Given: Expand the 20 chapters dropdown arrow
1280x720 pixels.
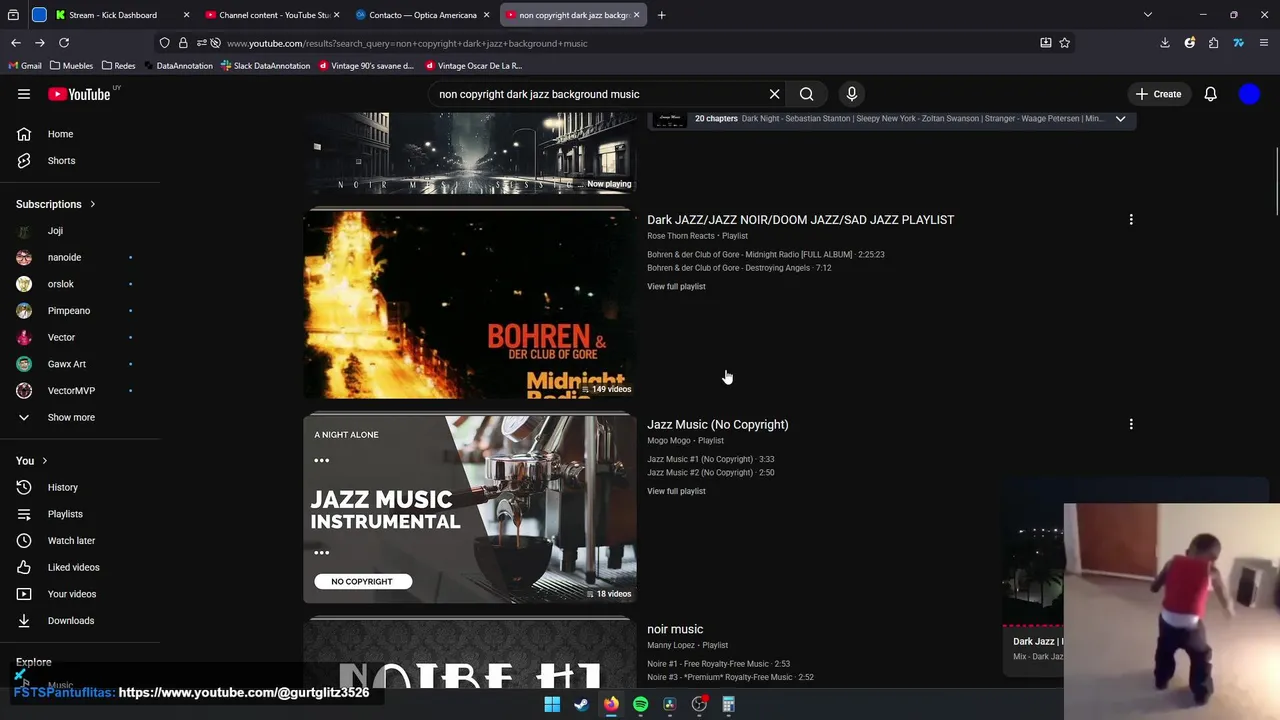Looking at the screenshot, I should coord(1120,118).
